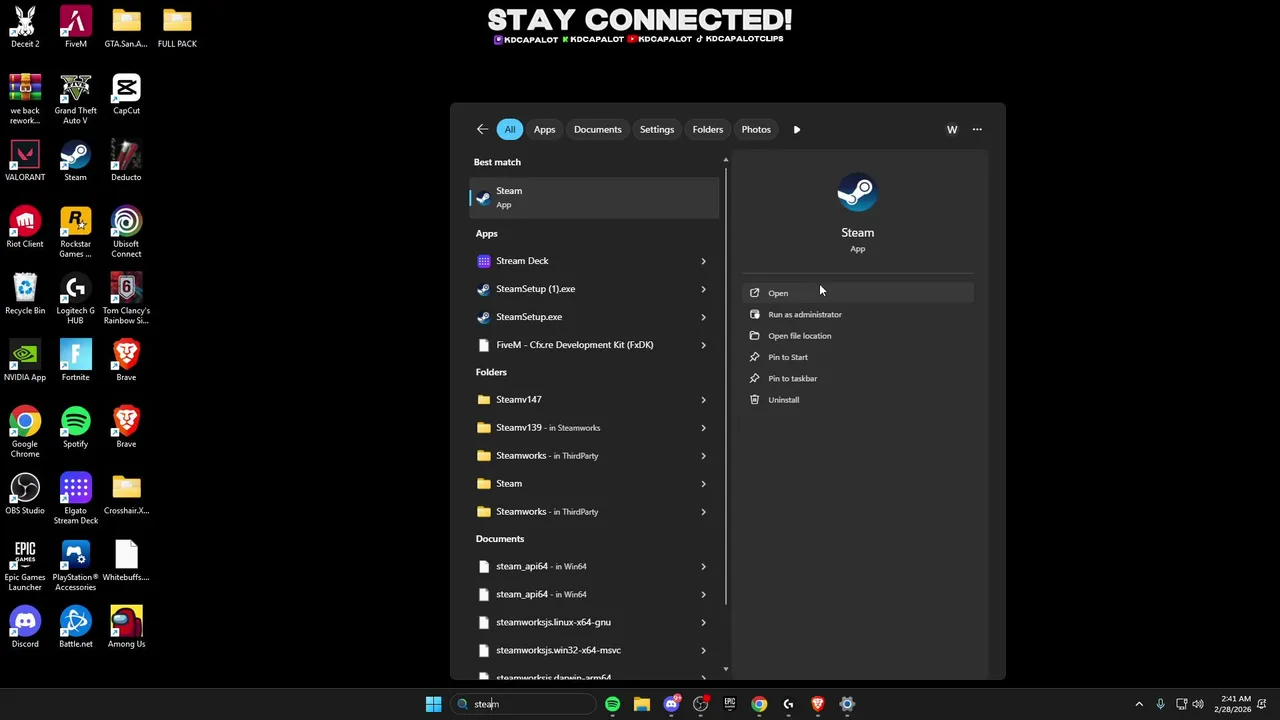1280x720 pixels.
Task: Open the search options ellipsis menu
Action: click(x=977, y=129)
